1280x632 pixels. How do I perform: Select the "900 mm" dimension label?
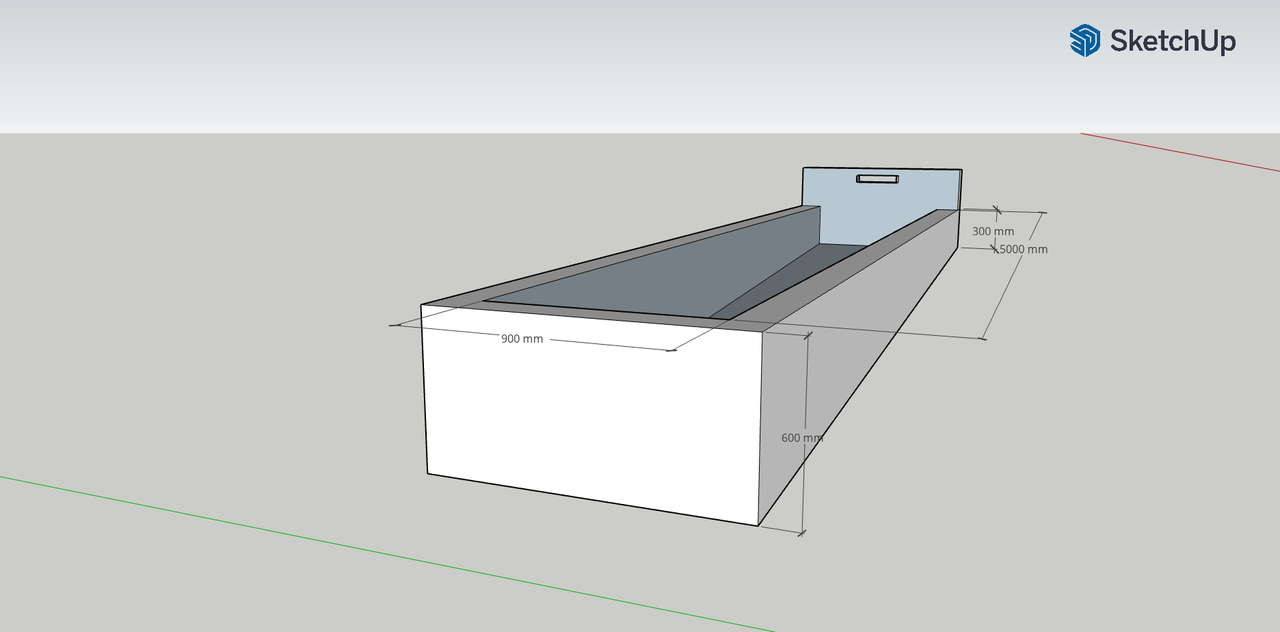(x=522, y=339)
